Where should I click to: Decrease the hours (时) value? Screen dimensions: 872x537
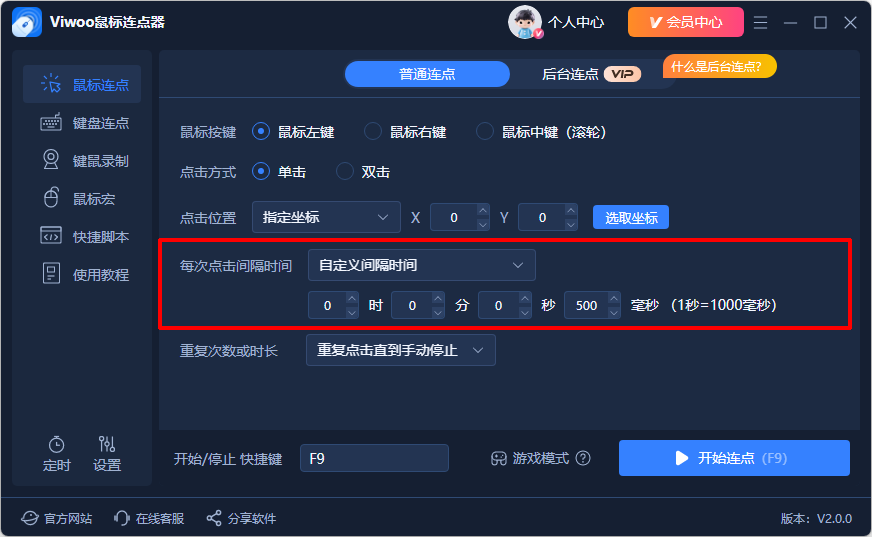click(x=352, y=312)
